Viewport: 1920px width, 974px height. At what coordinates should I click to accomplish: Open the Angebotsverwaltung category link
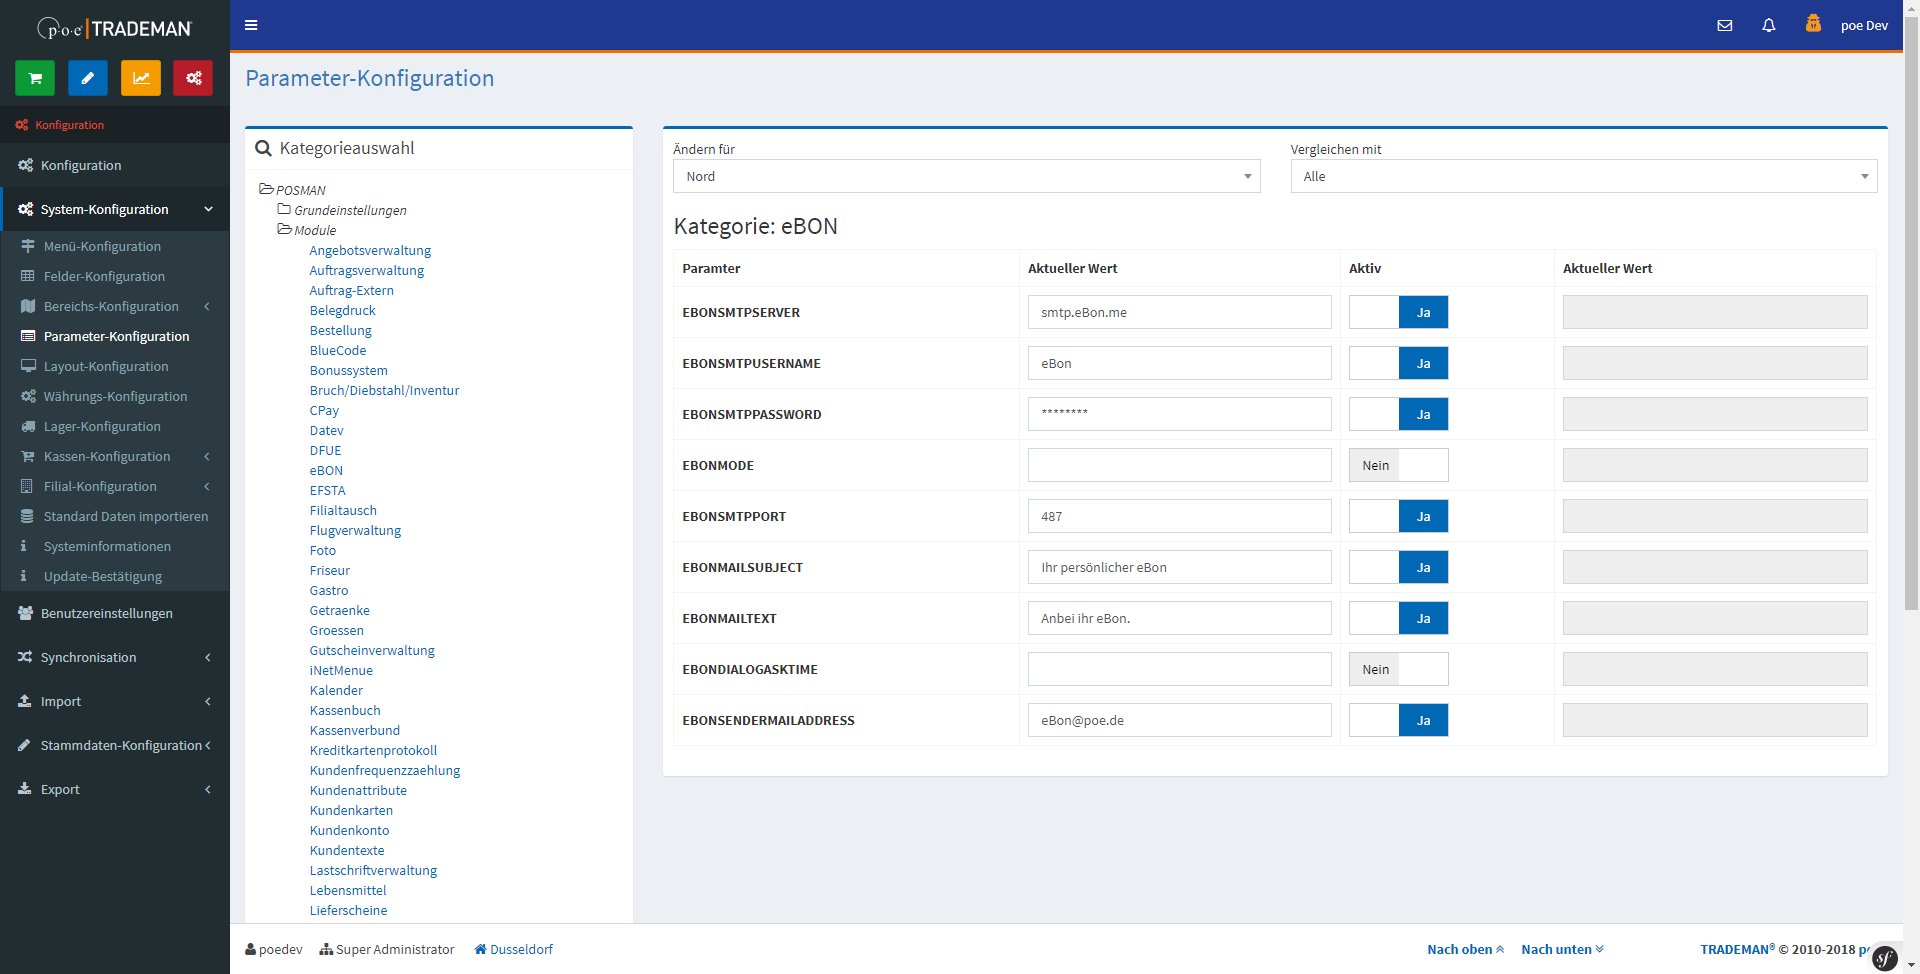coord(370,250)
